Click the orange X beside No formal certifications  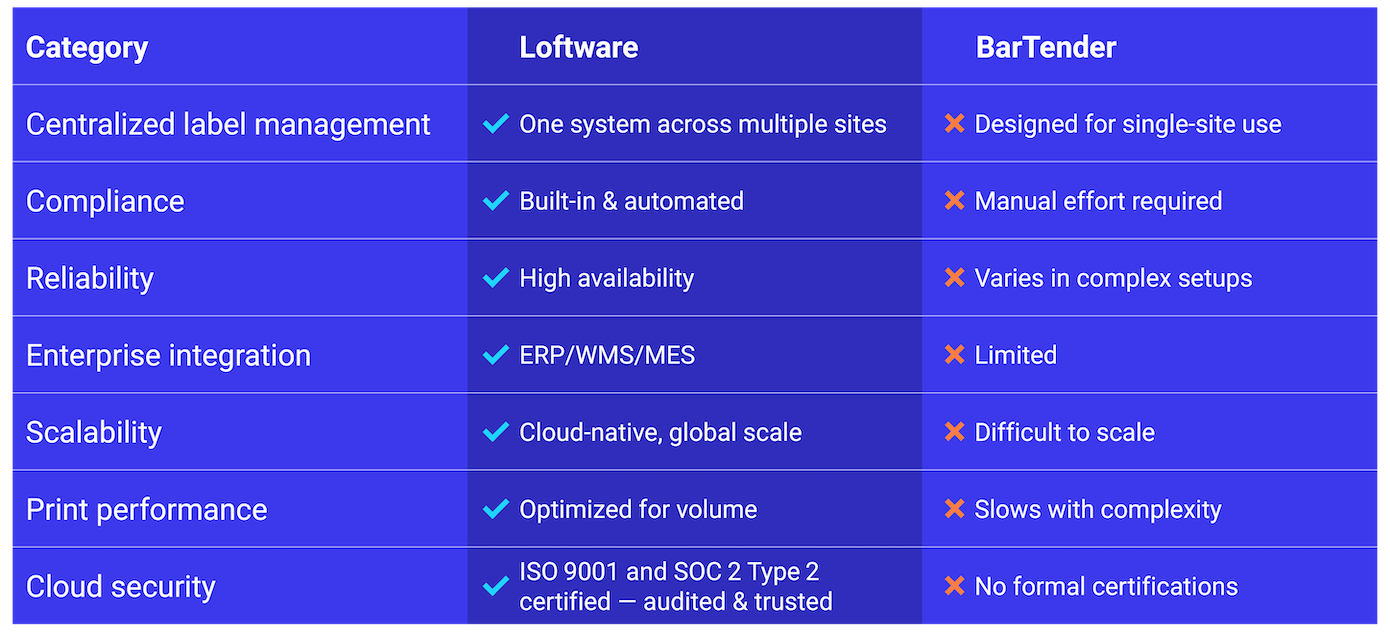(954, 586)
